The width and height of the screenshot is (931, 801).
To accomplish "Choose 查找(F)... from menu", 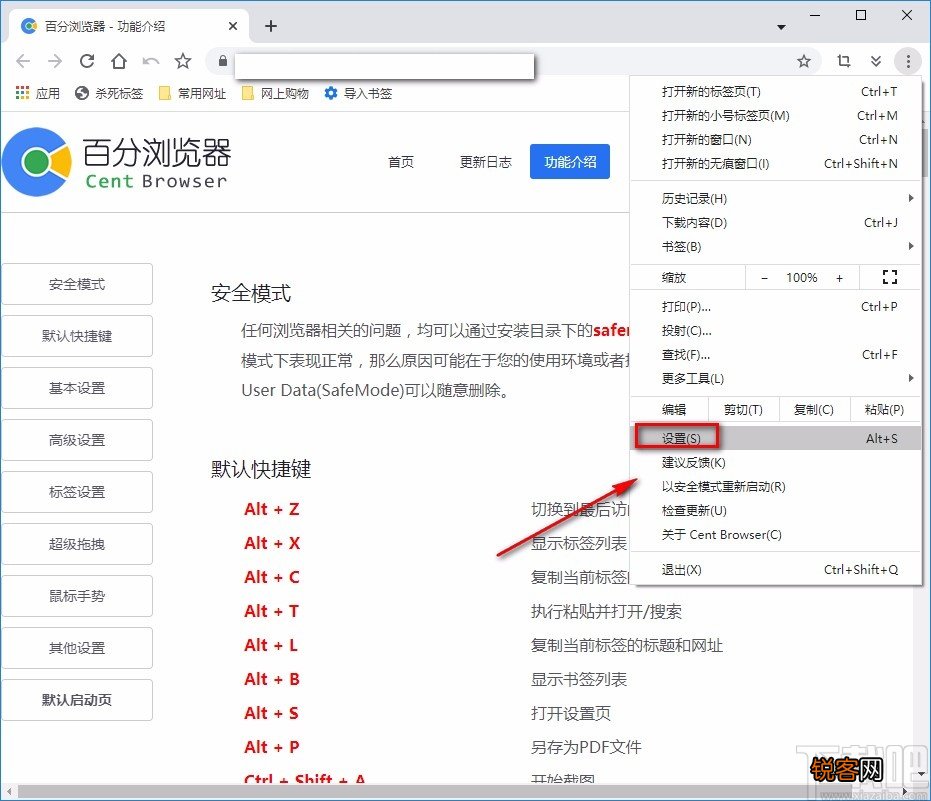I will point(775,354).
